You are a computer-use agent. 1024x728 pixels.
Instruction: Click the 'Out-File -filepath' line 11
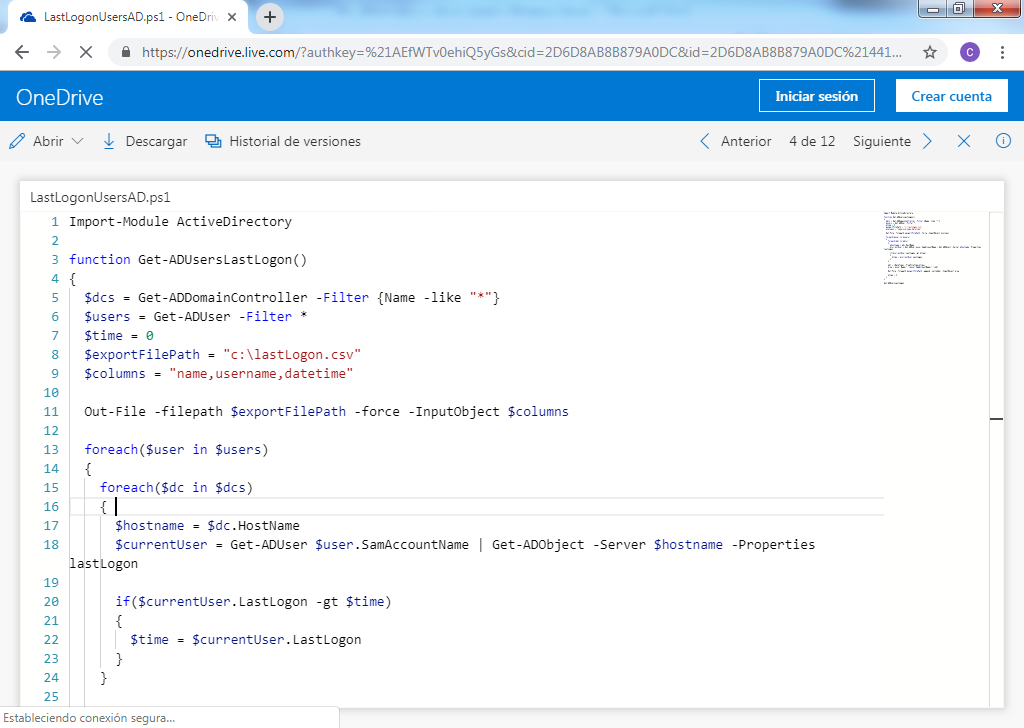pyautogui.click(x=327, y=411)
